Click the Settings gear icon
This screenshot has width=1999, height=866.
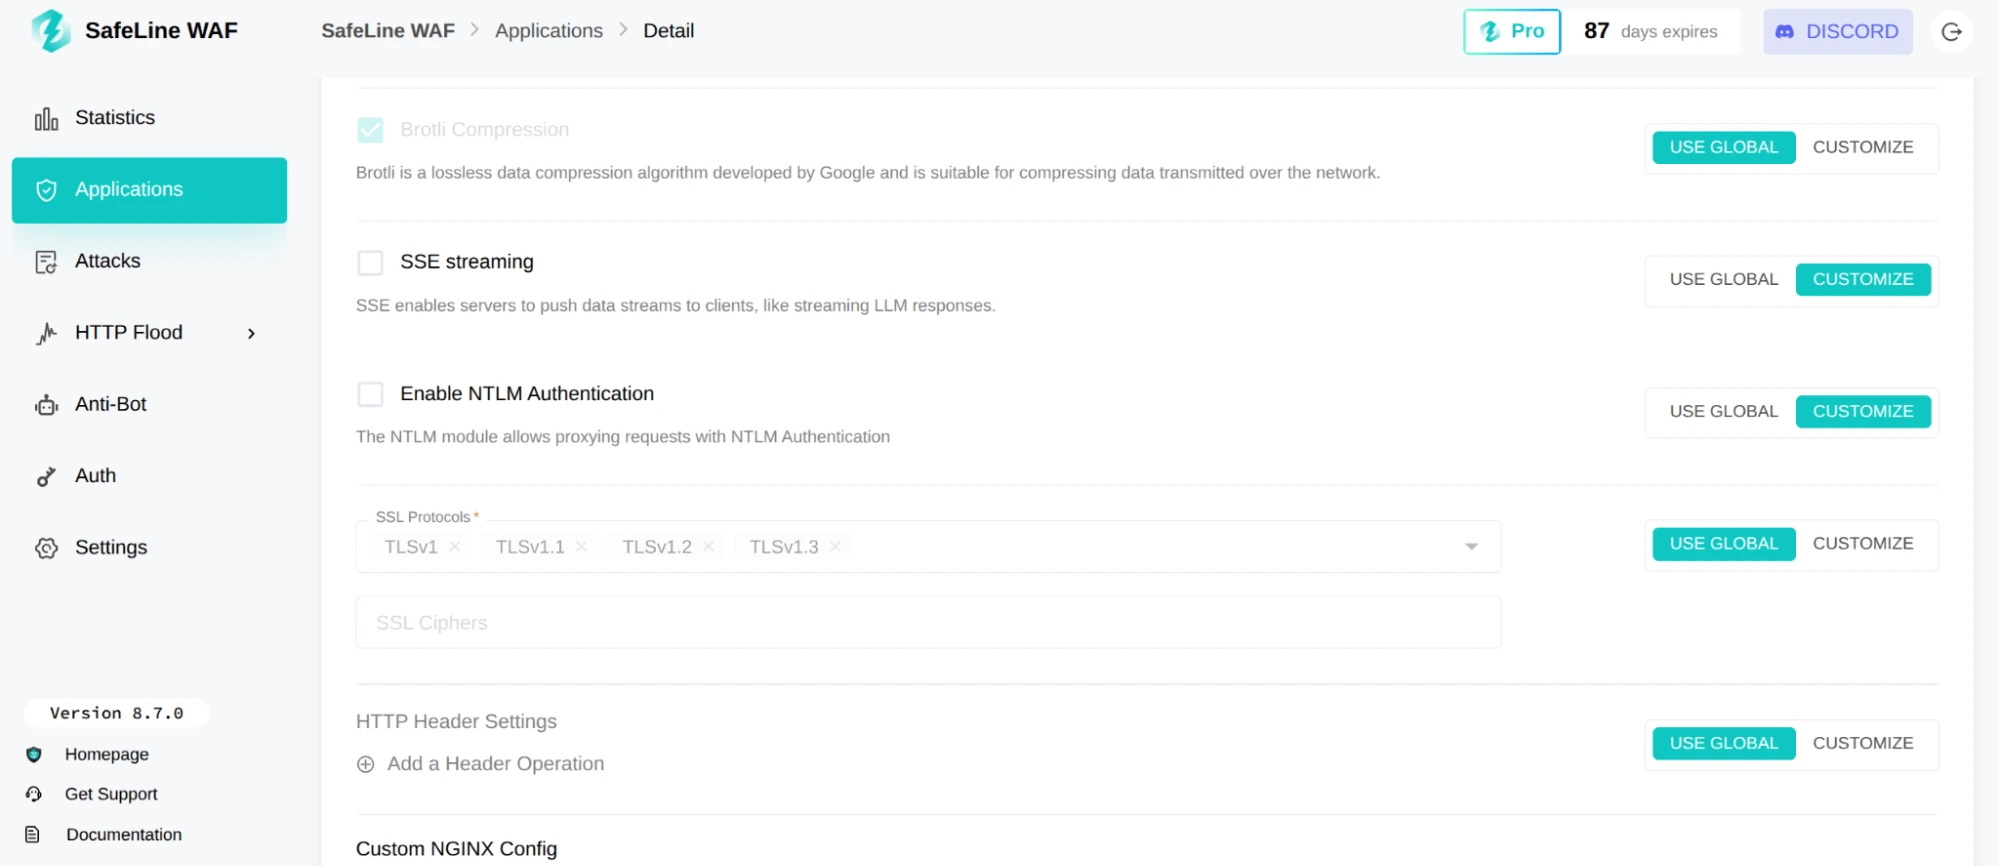[x=46, y=548]
